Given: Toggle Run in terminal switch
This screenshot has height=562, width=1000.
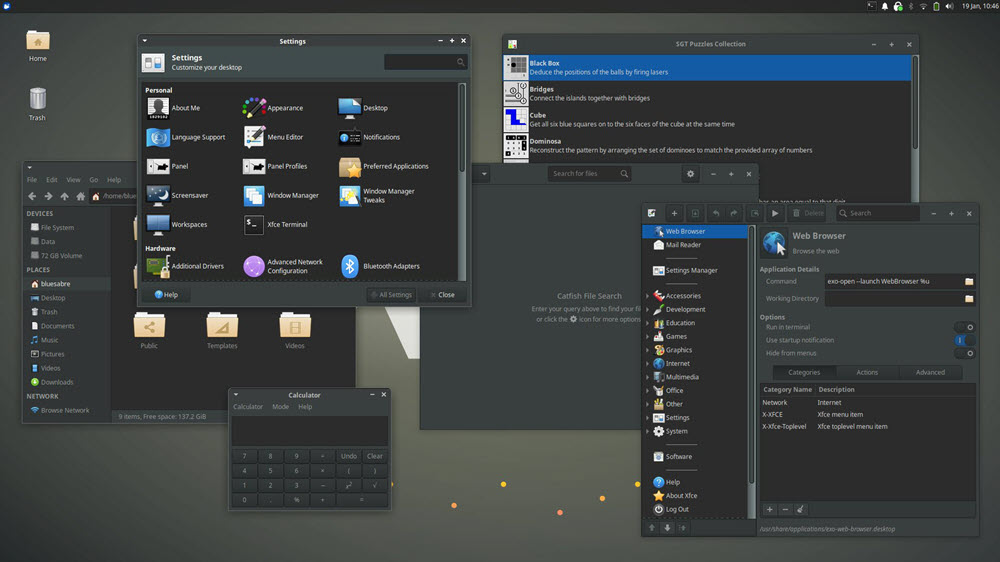Looking at the screenshot, I should coord(964,327).
